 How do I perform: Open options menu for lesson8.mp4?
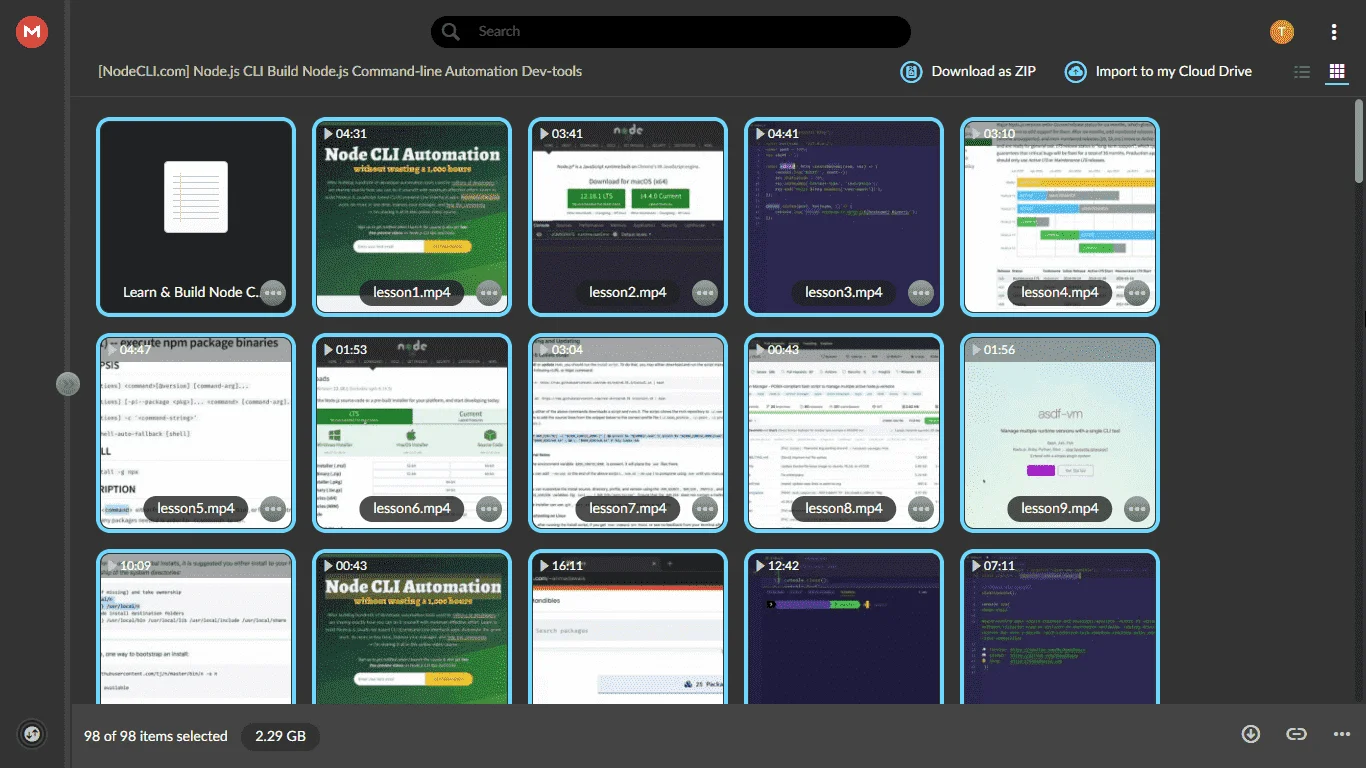point(921,509)
